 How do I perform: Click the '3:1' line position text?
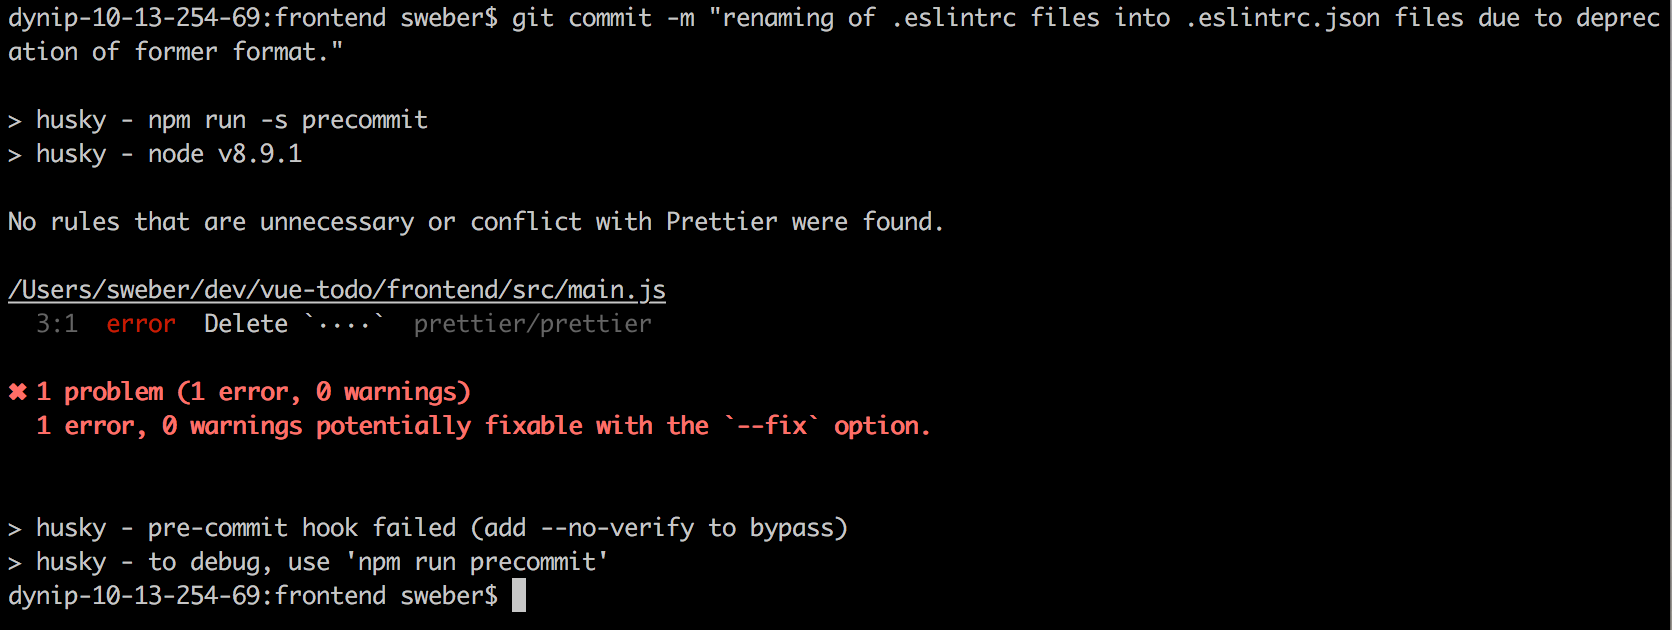(57, 324)
